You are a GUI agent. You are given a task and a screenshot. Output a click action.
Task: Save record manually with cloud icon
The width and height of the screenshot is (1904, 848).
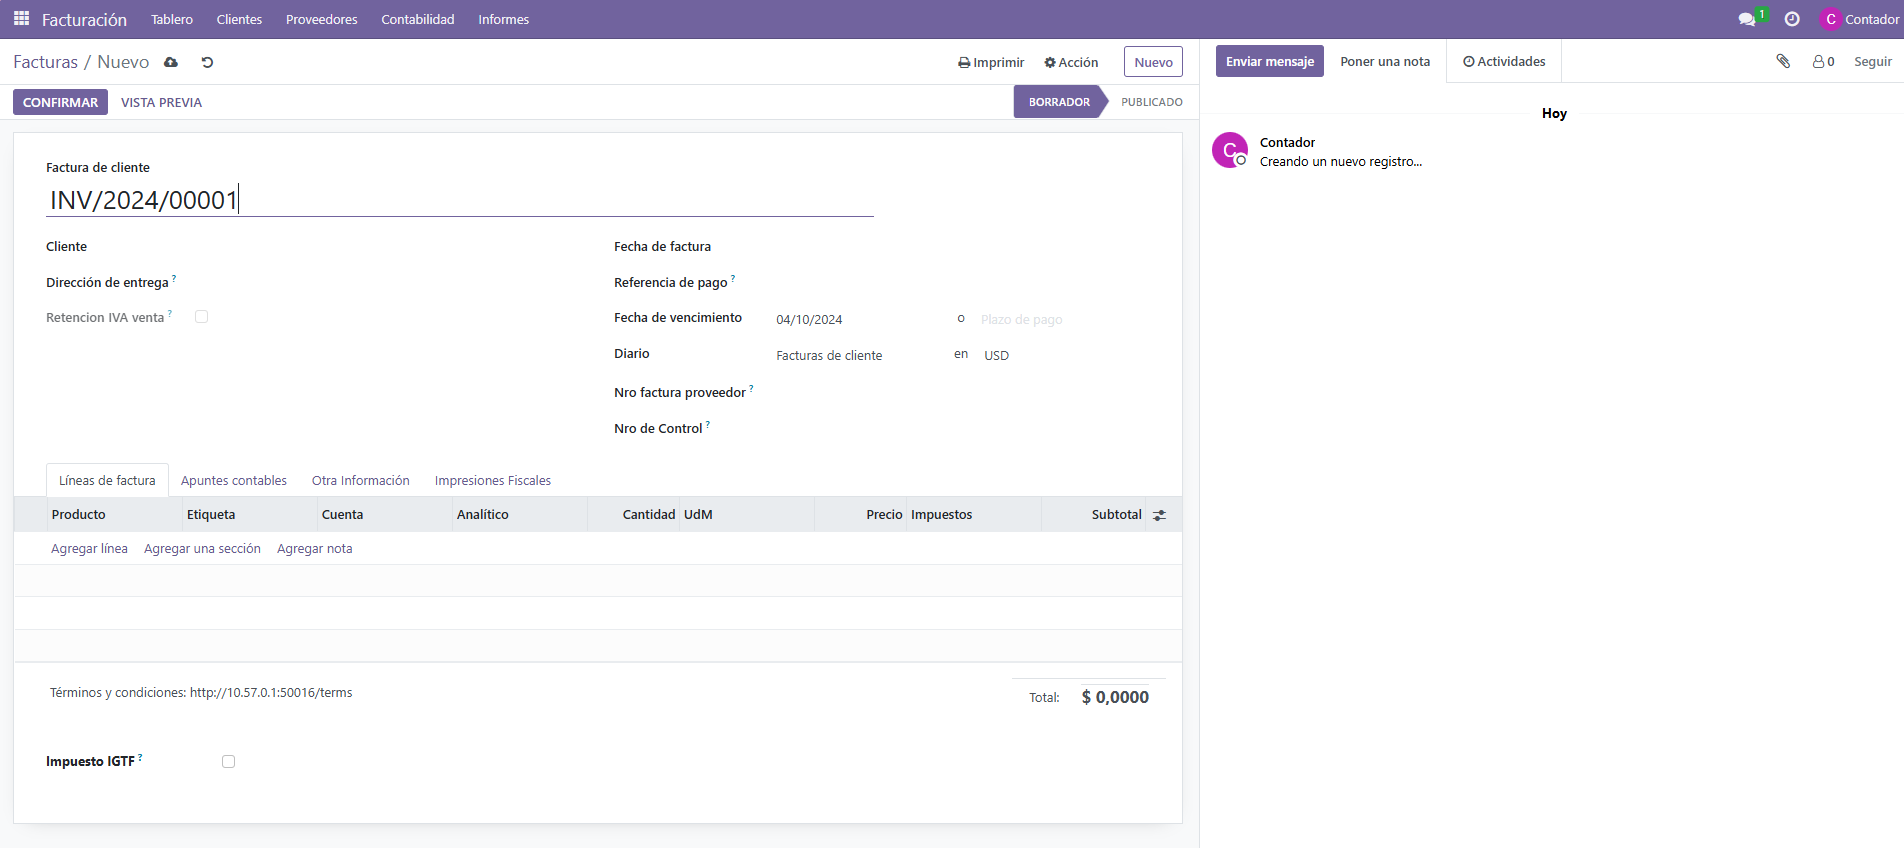click(171, 62)
